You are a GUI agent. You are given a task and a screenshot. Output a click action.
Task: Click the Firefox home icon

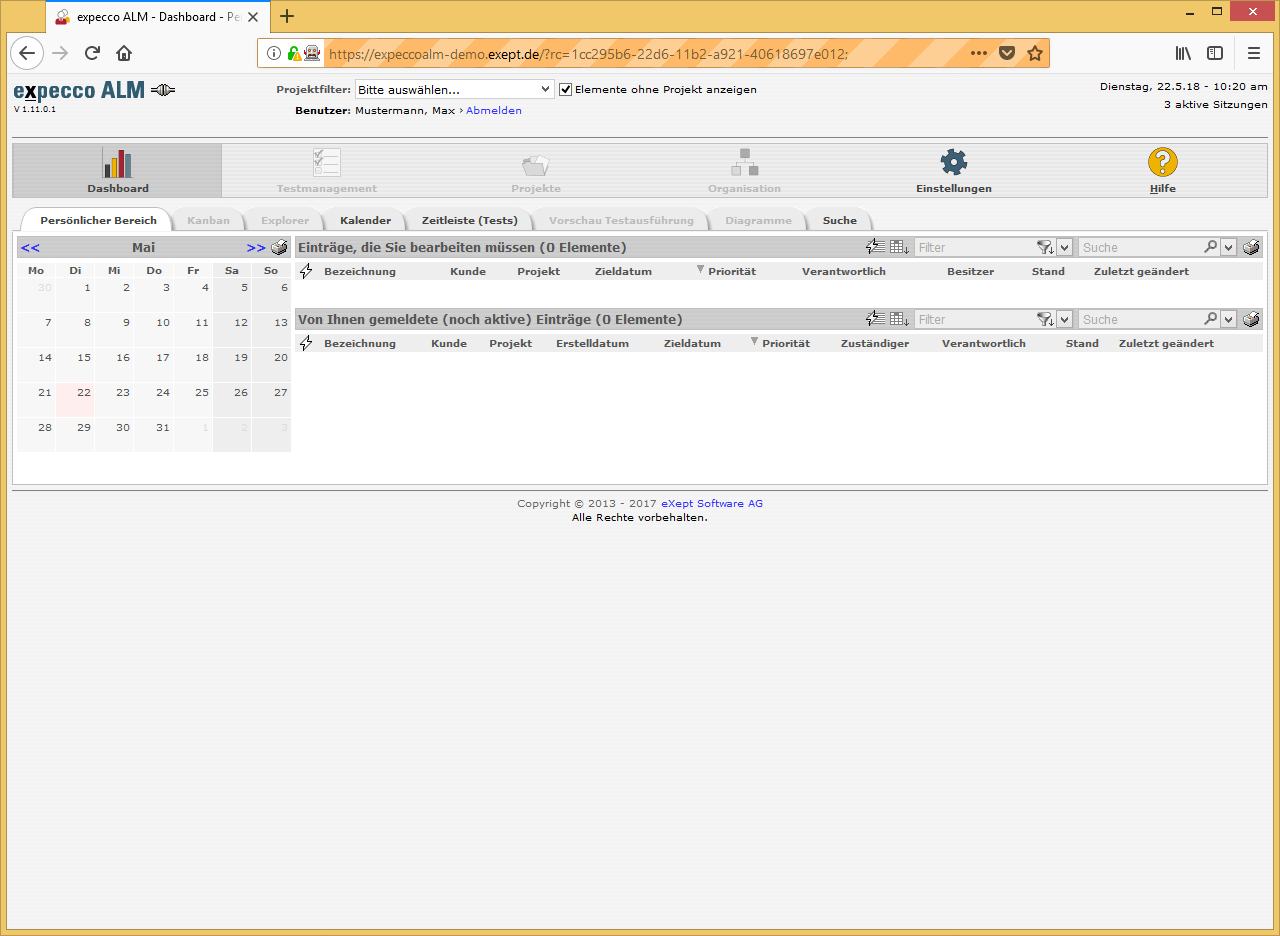(124, 53)
